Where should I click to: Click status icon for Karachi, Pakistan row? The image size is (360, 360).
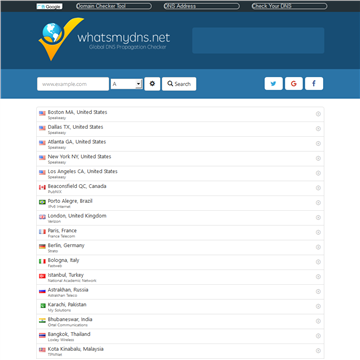coord(318,306)
